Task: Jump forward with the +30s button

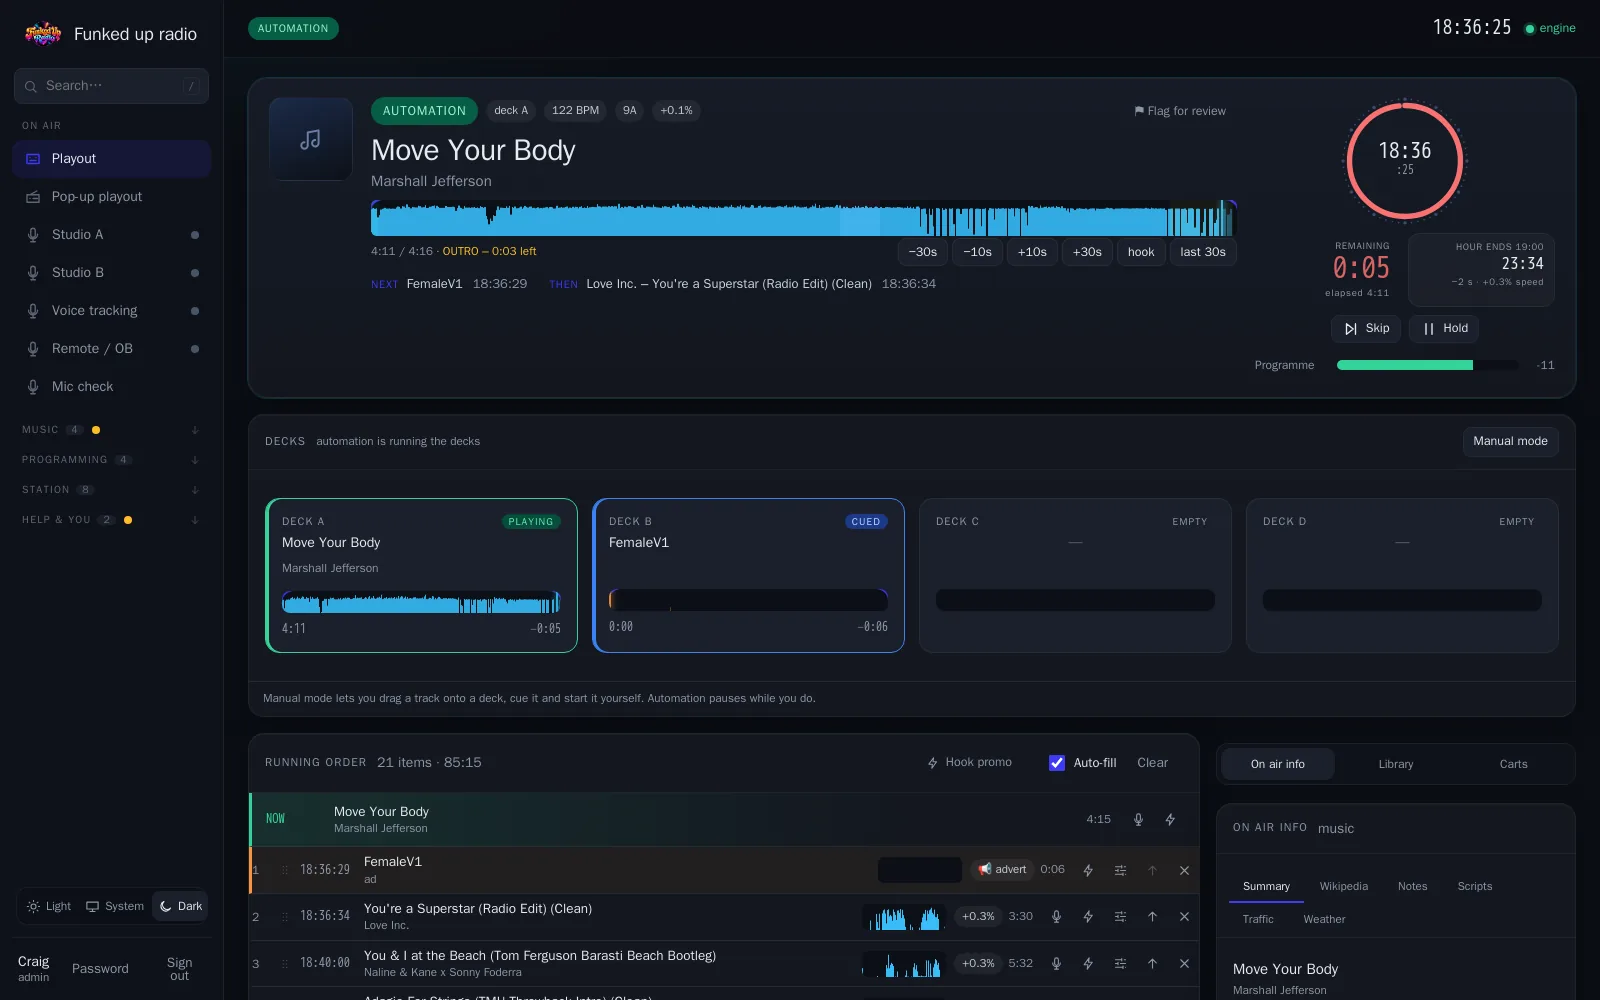Action: click(x=1087, y=252)
